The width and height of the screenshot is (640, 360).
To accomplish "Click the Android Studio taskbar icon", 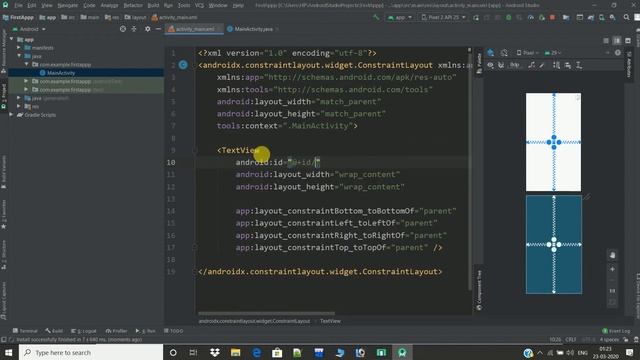I will tap(402, 352).
